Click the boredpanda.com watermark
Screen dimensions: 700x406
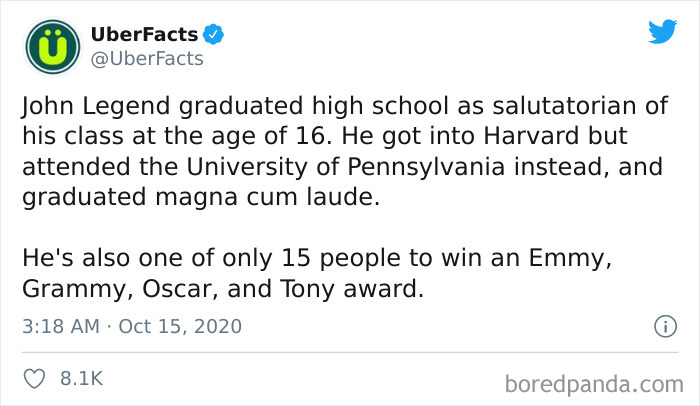pyautogui.click(x=596, y=383)
